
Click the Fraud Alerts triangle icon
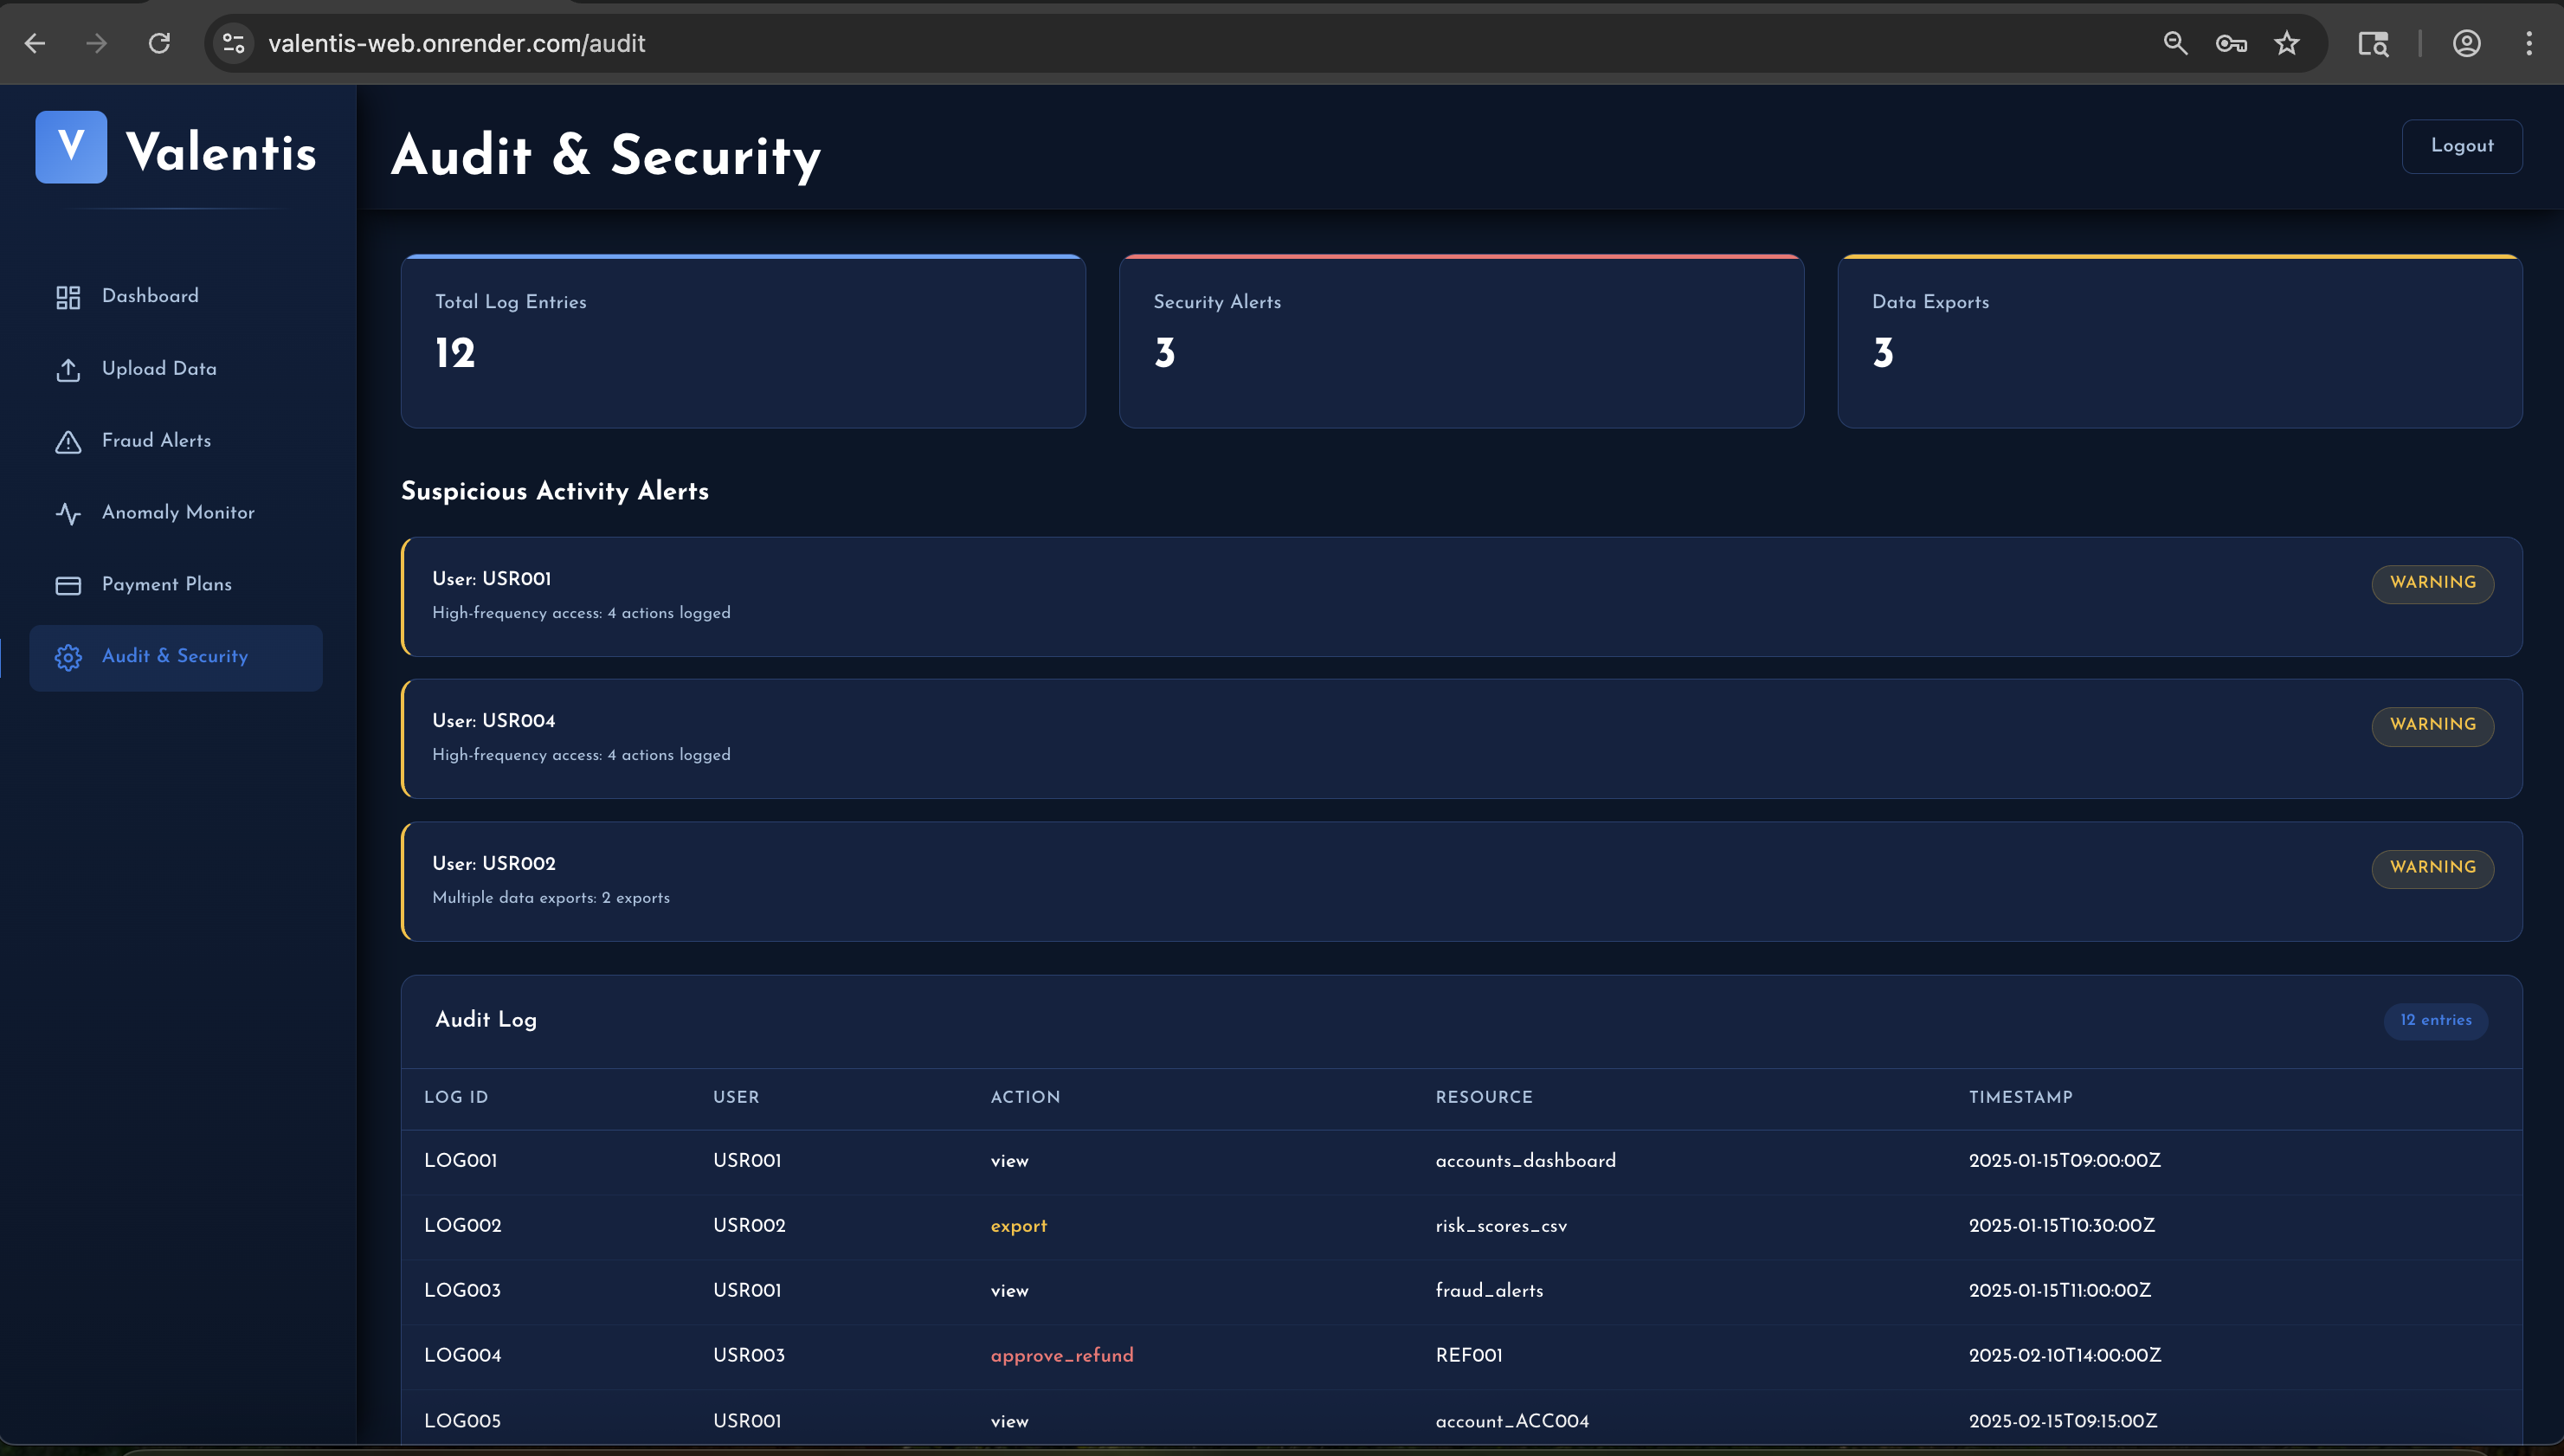tap(68, 441)
